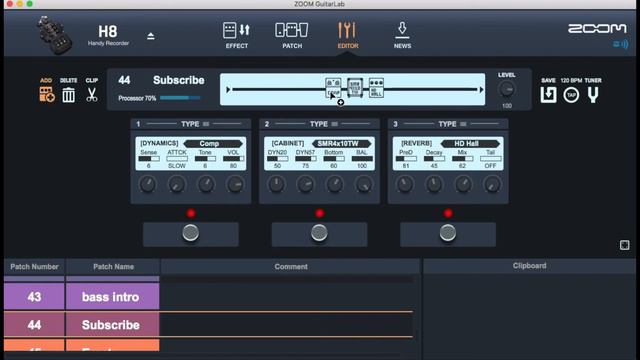Click the eject device icon
The image size is (640, 360).
[151, 36]
